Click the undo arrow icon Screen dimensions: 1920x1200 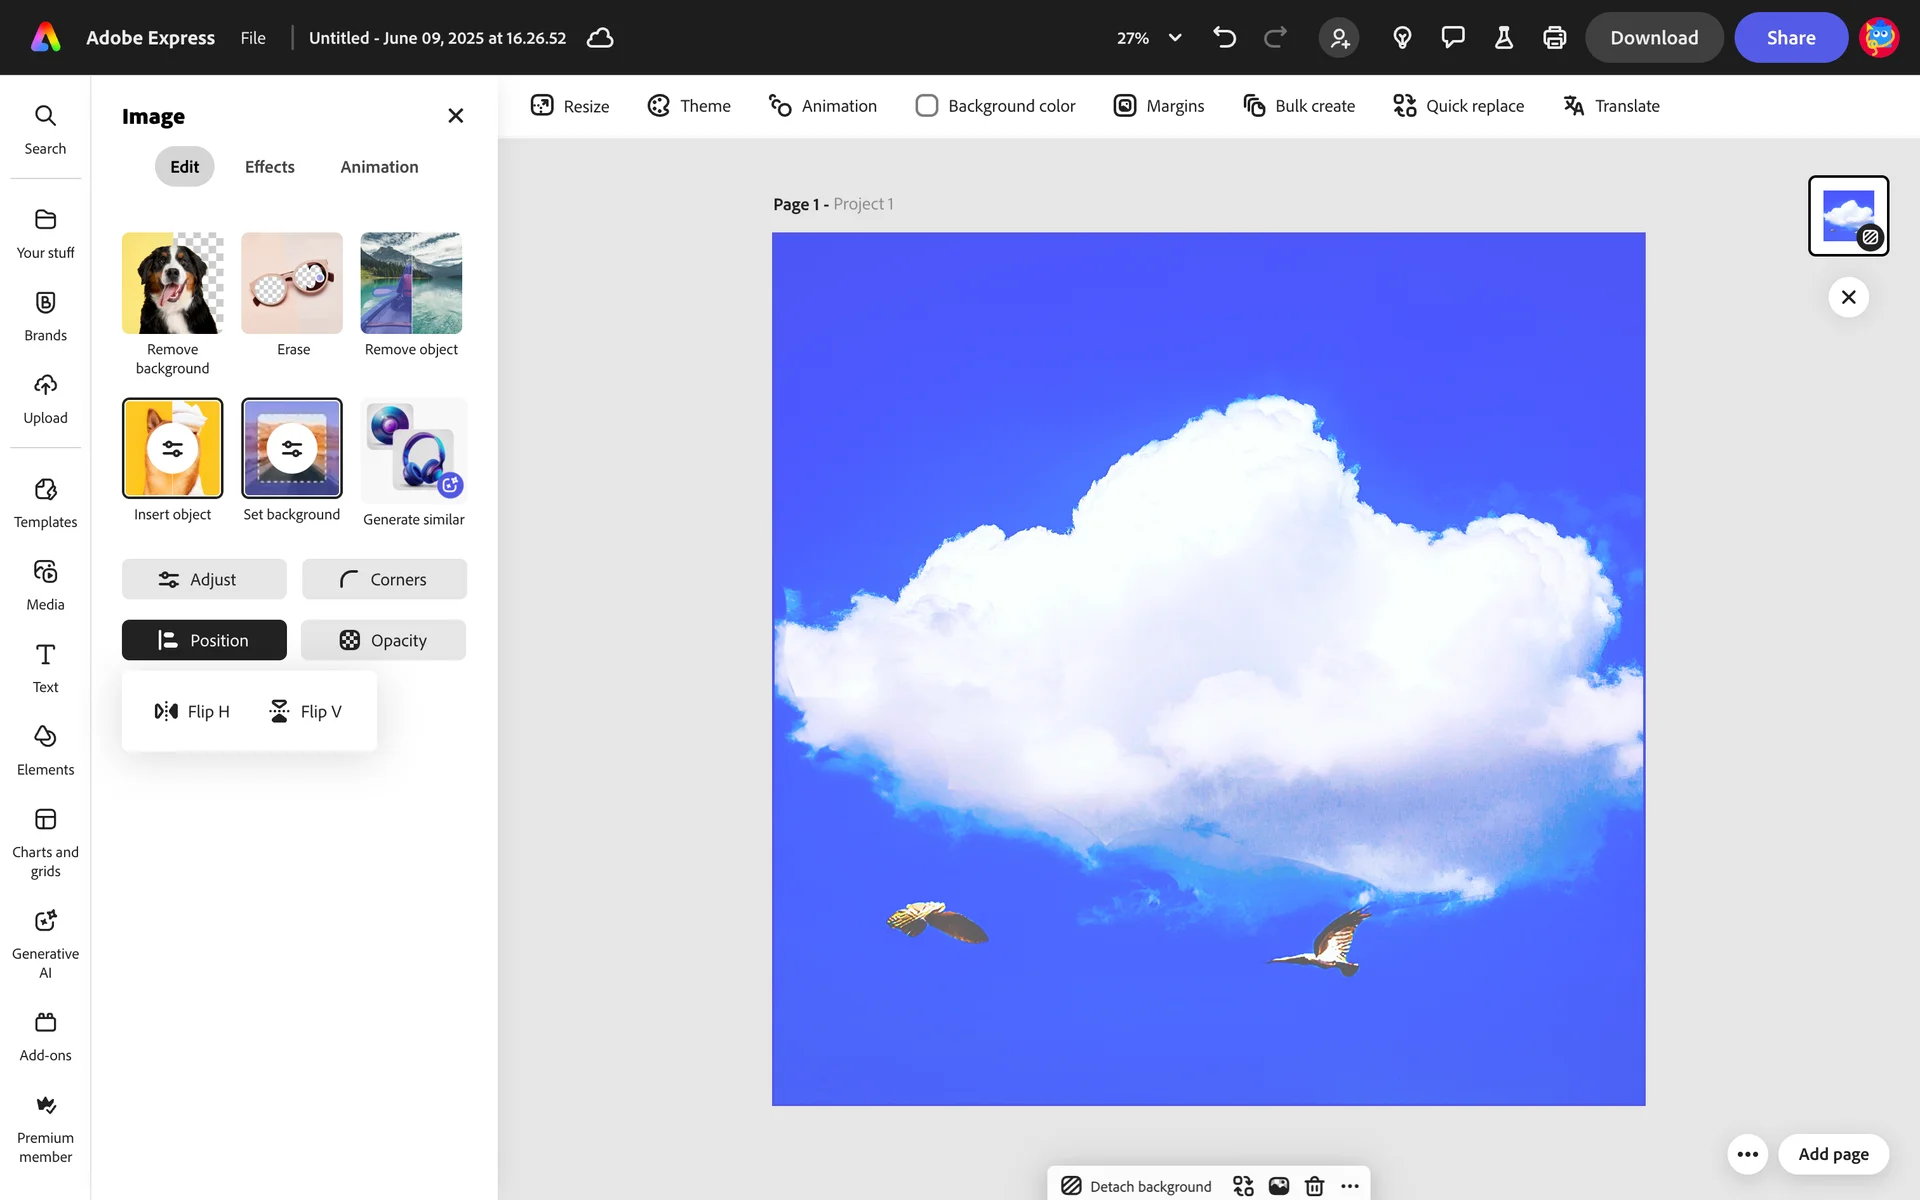pyautogui.click(x=1224, y=38)
